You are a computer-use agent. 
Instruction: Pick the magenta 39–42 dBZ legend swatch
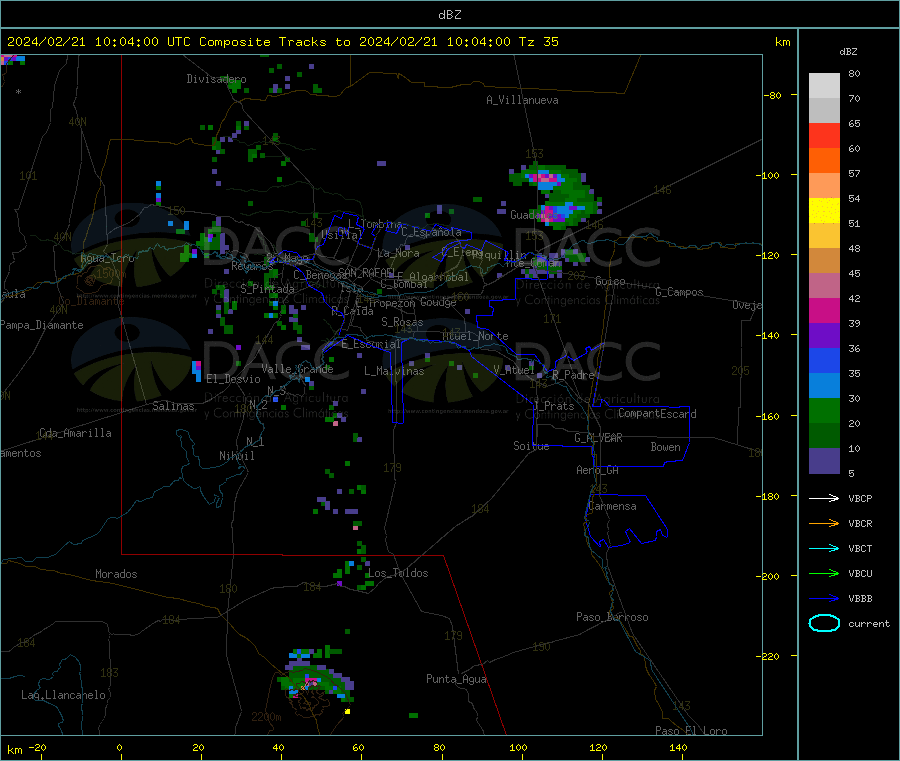[824, 310]
